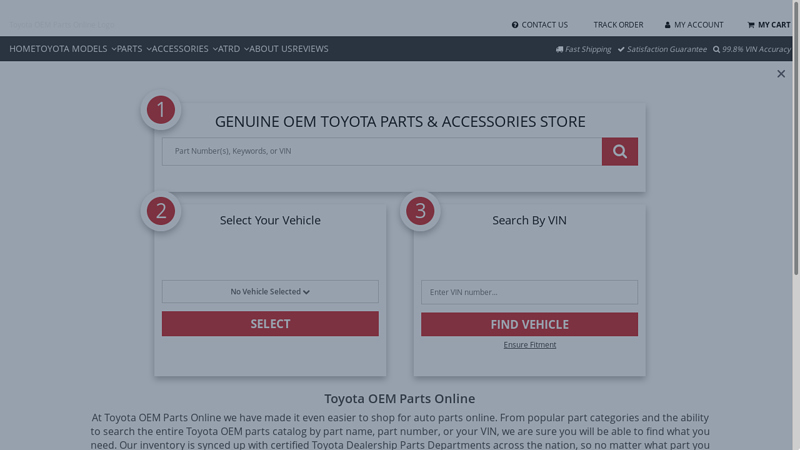Close the overlay with the X icon
Viewport: 800px width, 450px height.
coord(781,74)
